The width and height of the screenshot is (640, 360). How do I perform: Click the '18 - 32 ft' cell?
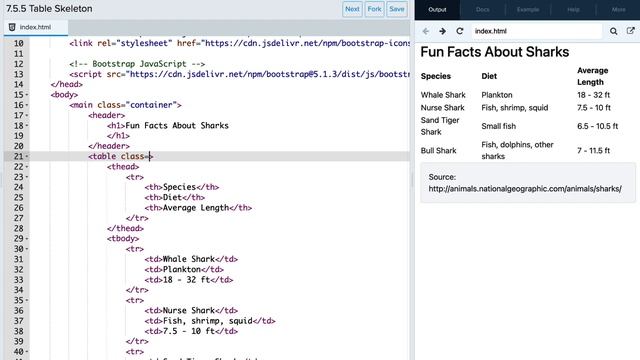[593, 95]
